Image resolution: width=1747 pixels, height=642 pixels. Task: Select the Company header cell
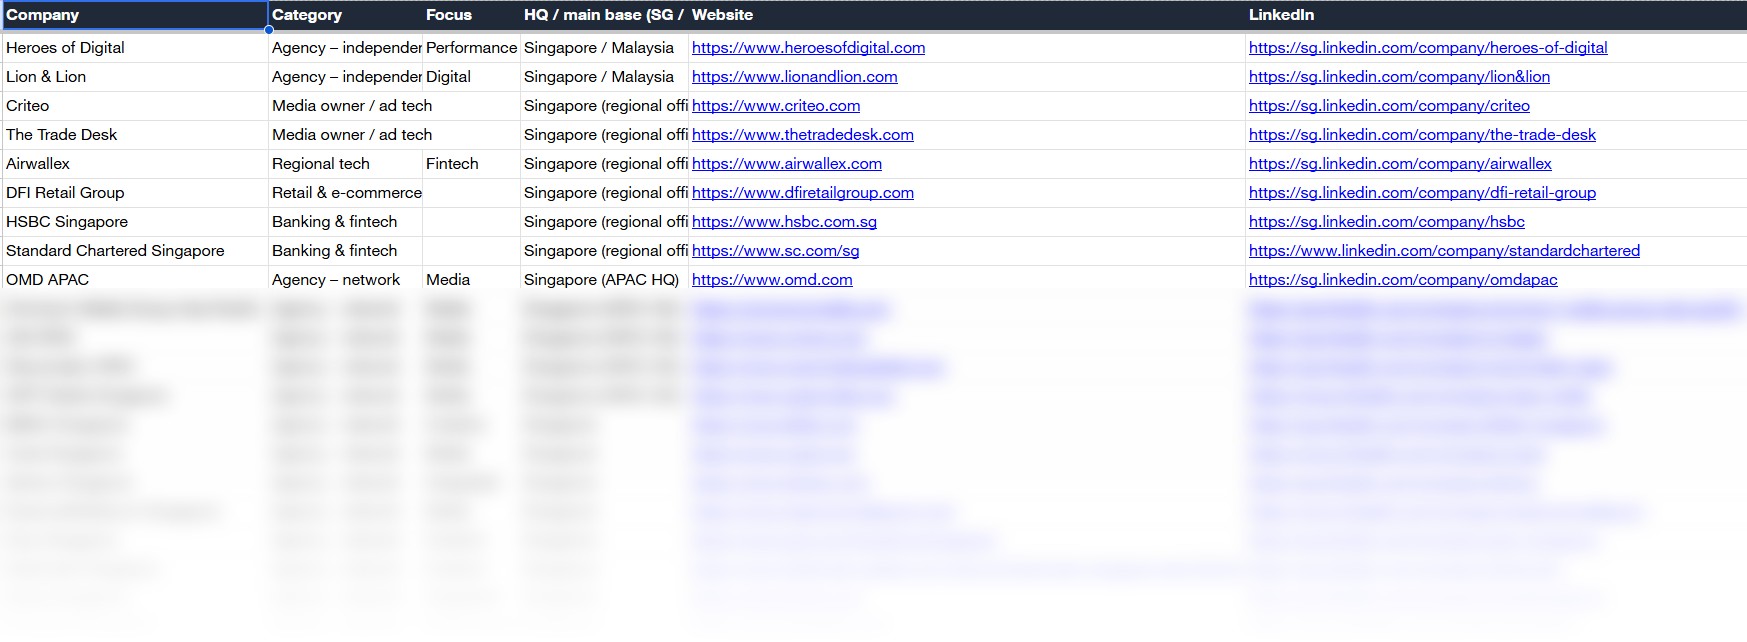pyautogui.click(x=134, y=15)
